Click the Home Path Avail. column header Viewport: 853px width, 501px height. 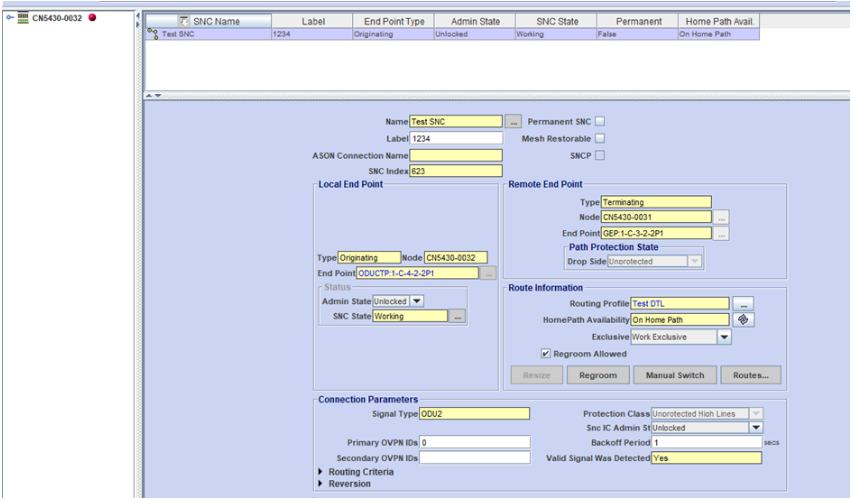(719, 21)
